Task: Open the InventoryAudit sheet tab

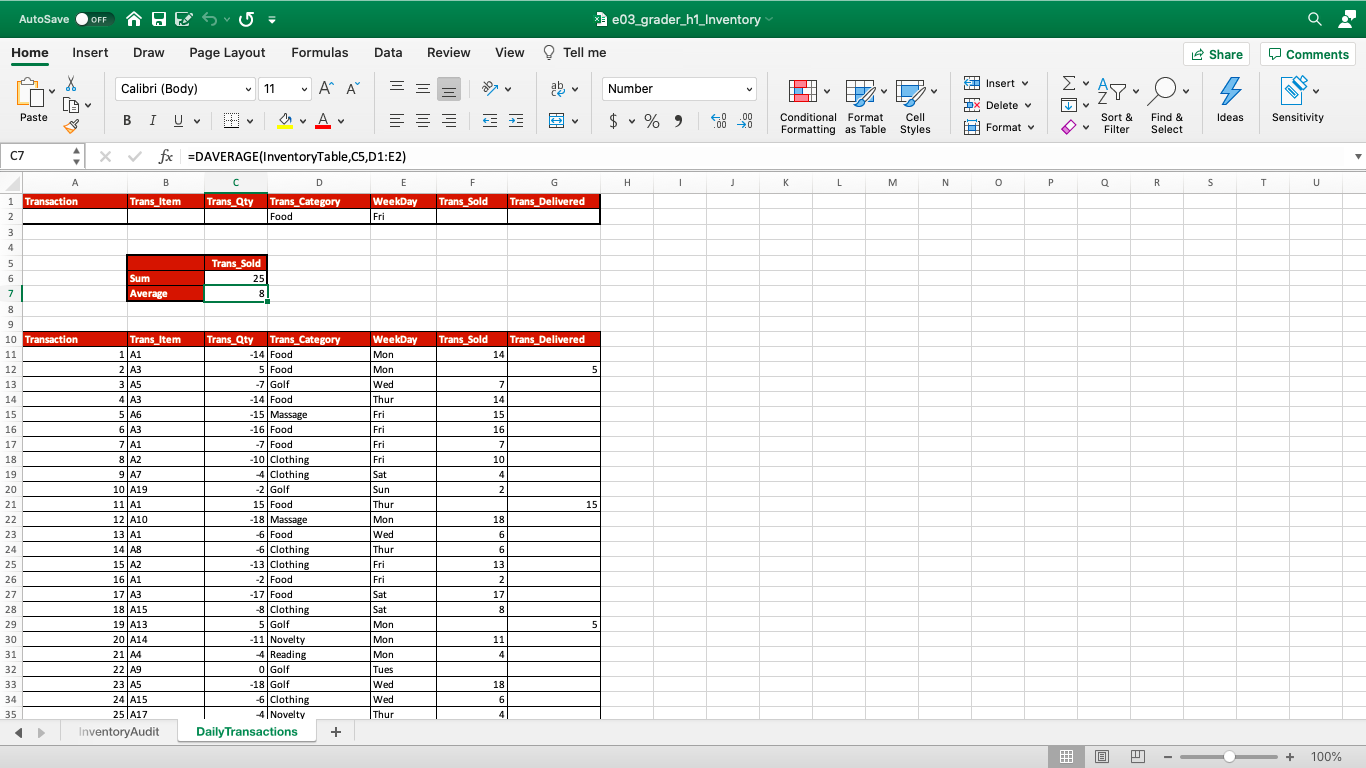Action: 119,731
